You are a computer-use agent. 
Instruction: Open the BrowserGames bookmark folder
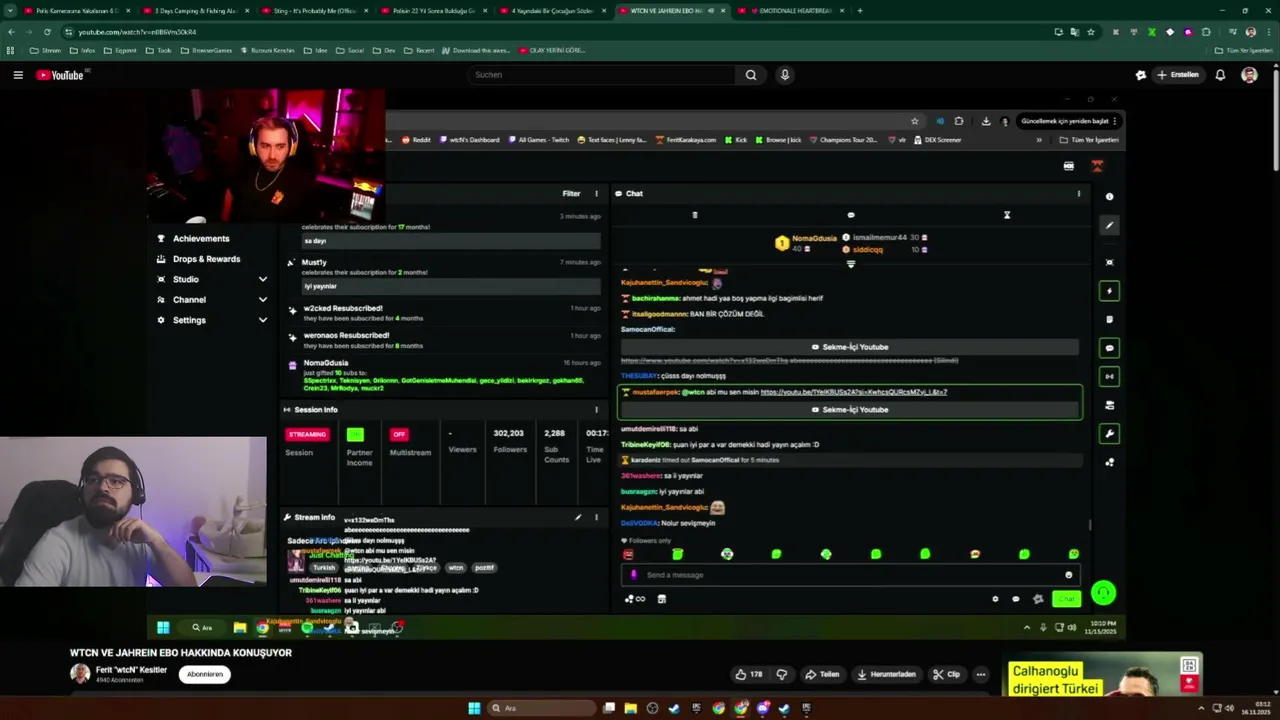pyautogui.click(x=206, y=50)
